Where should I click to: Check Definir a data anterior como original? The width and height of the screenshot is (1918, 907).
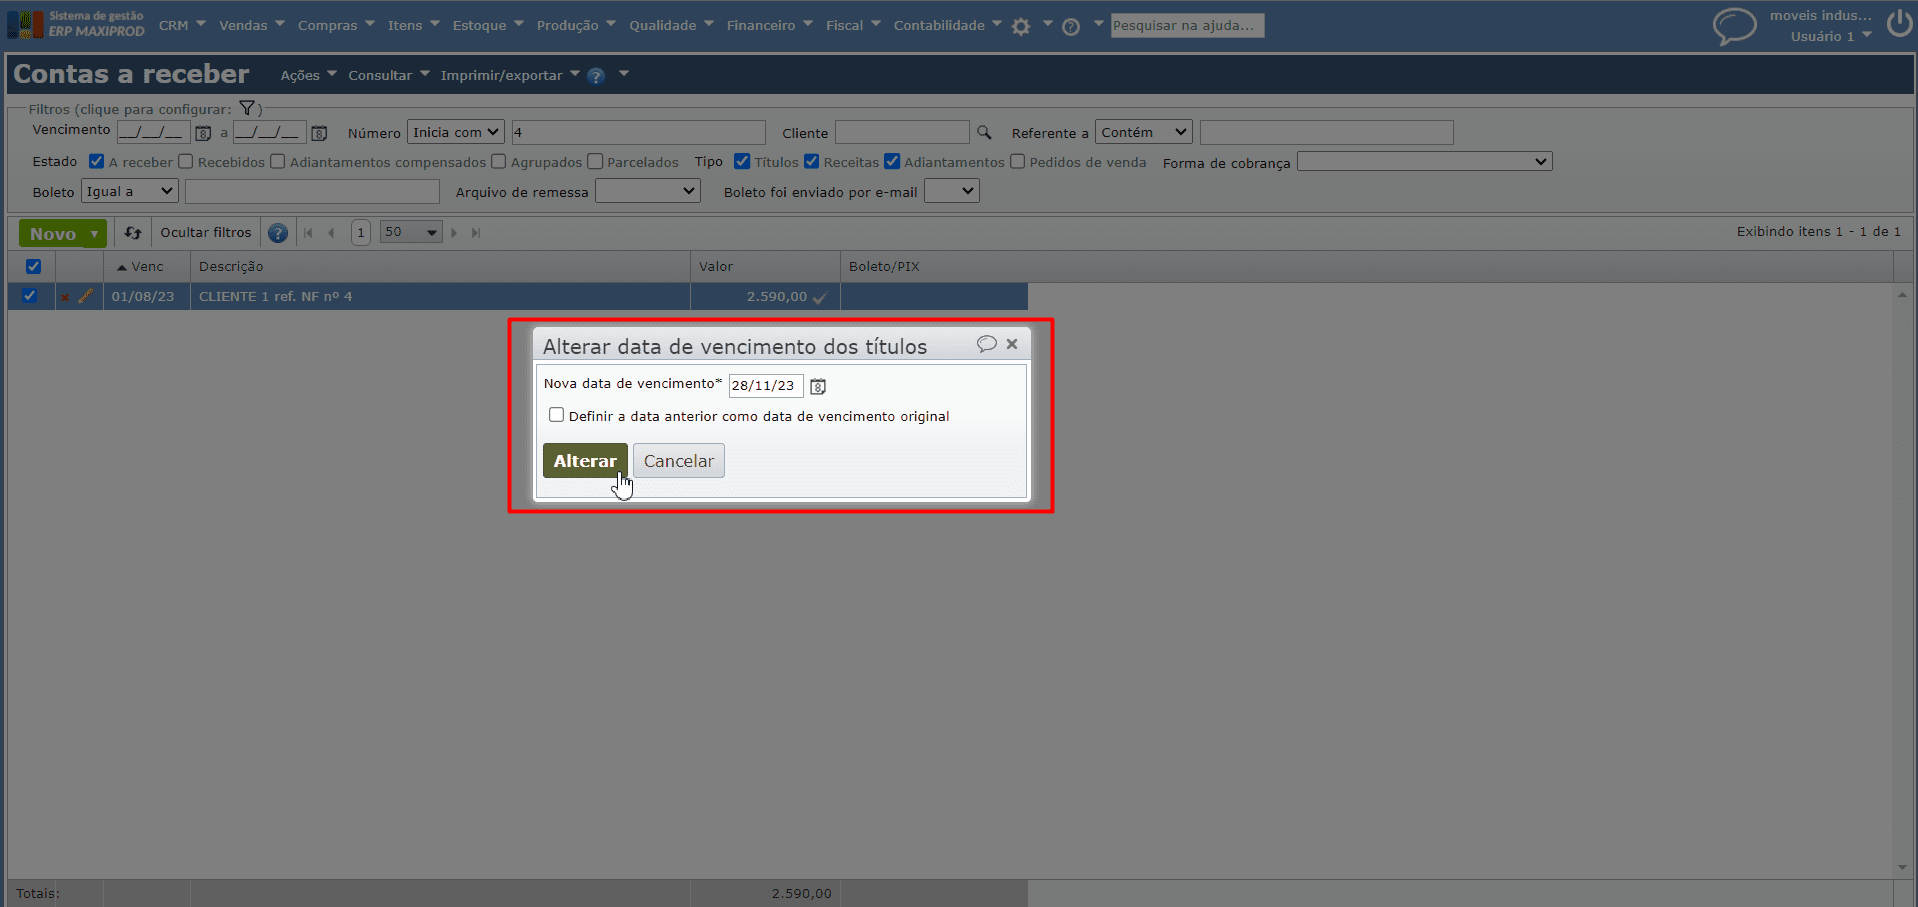click(x=556, y=415)
